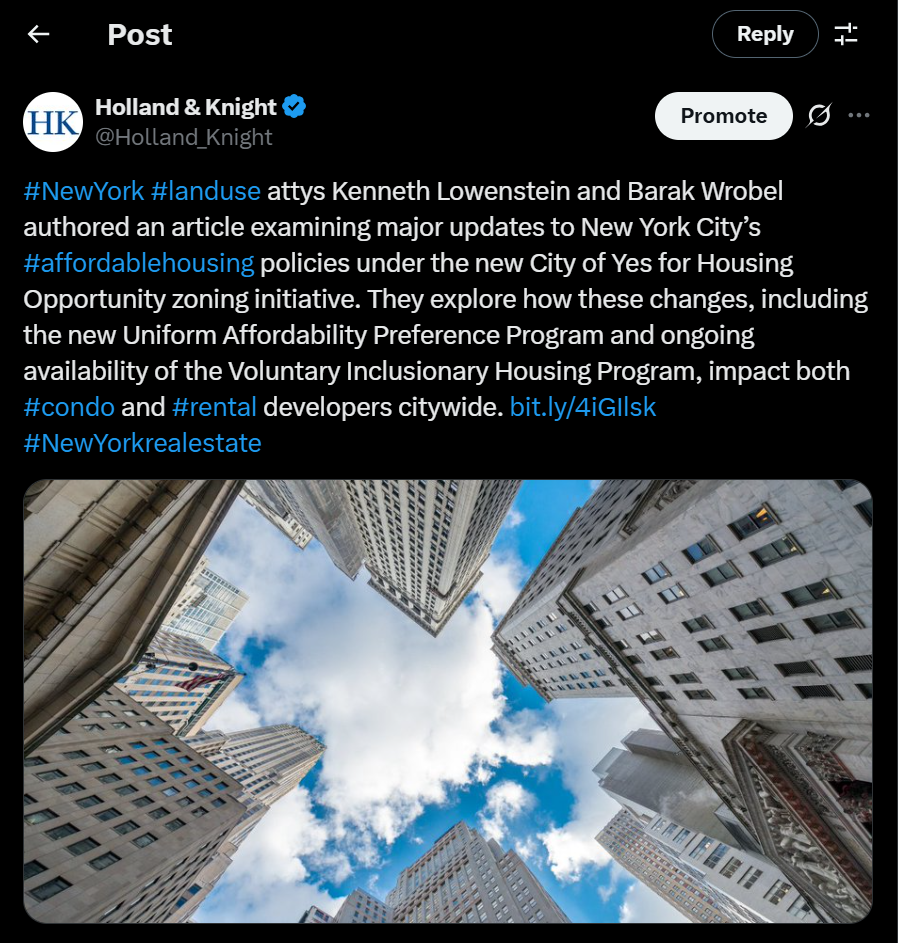Open reply filter settings icon
The width and height of the screenshot is (898, 943).
pos(846,34)
